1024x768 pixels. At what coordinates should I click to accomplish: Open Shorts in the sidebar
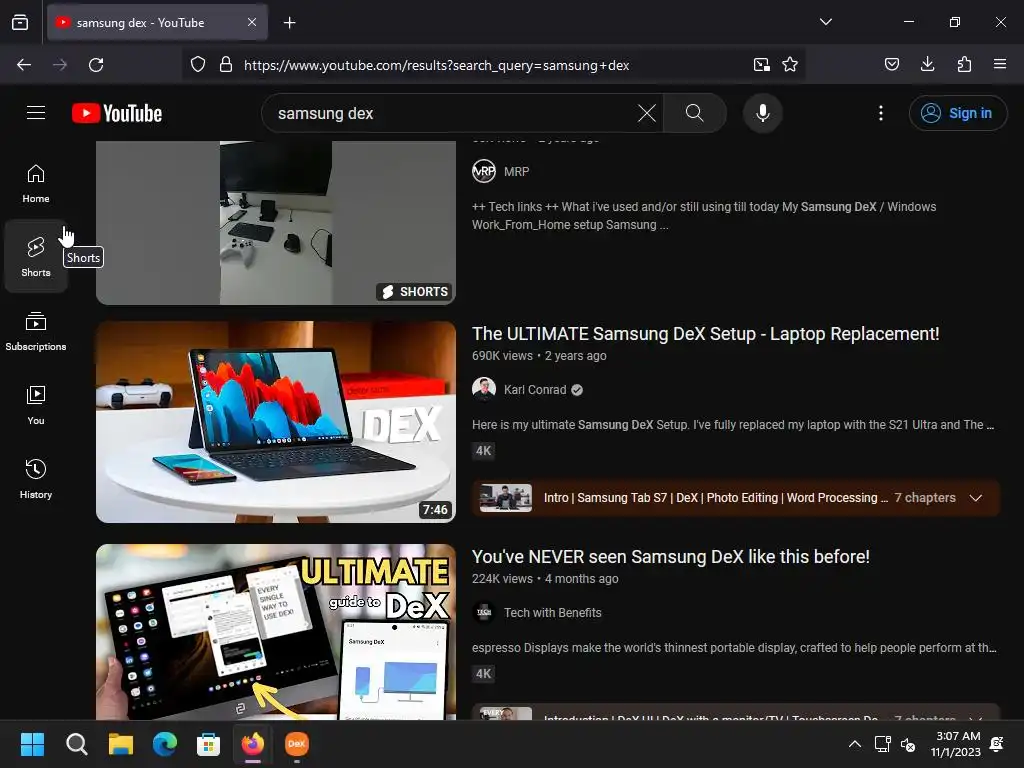pos(36,257)
